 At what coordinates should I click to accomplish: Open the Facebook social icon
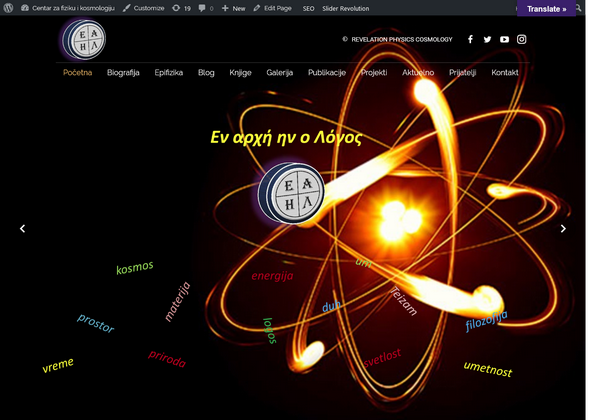(470, 40)
